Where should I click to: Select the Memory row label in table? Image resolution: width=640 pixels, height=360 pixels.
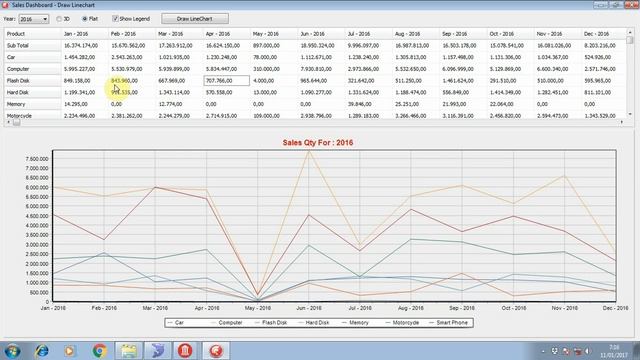pos(33,104)
